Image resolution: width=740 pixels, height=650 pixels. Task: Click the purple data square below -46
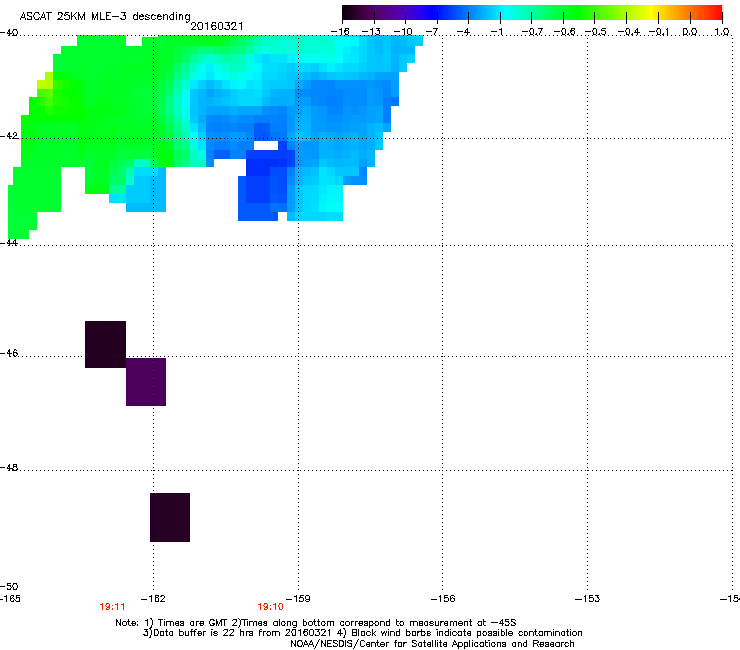(x=146, y=382)
